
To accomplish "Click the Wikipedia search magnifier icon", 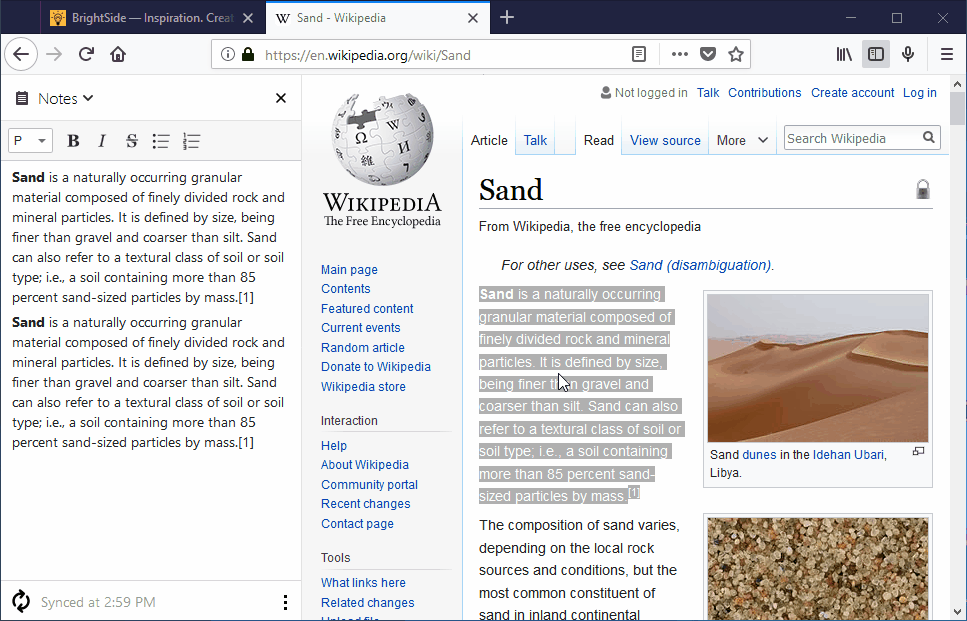I will point(929,138).
